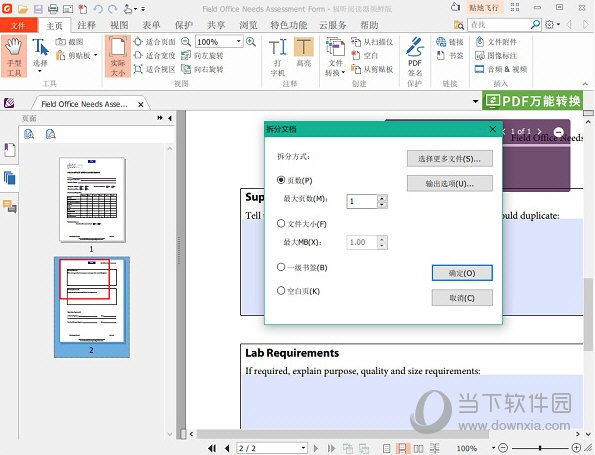Click the Output Options button
This screenshot has height=455, width=595.
click(x=450, y=184)
